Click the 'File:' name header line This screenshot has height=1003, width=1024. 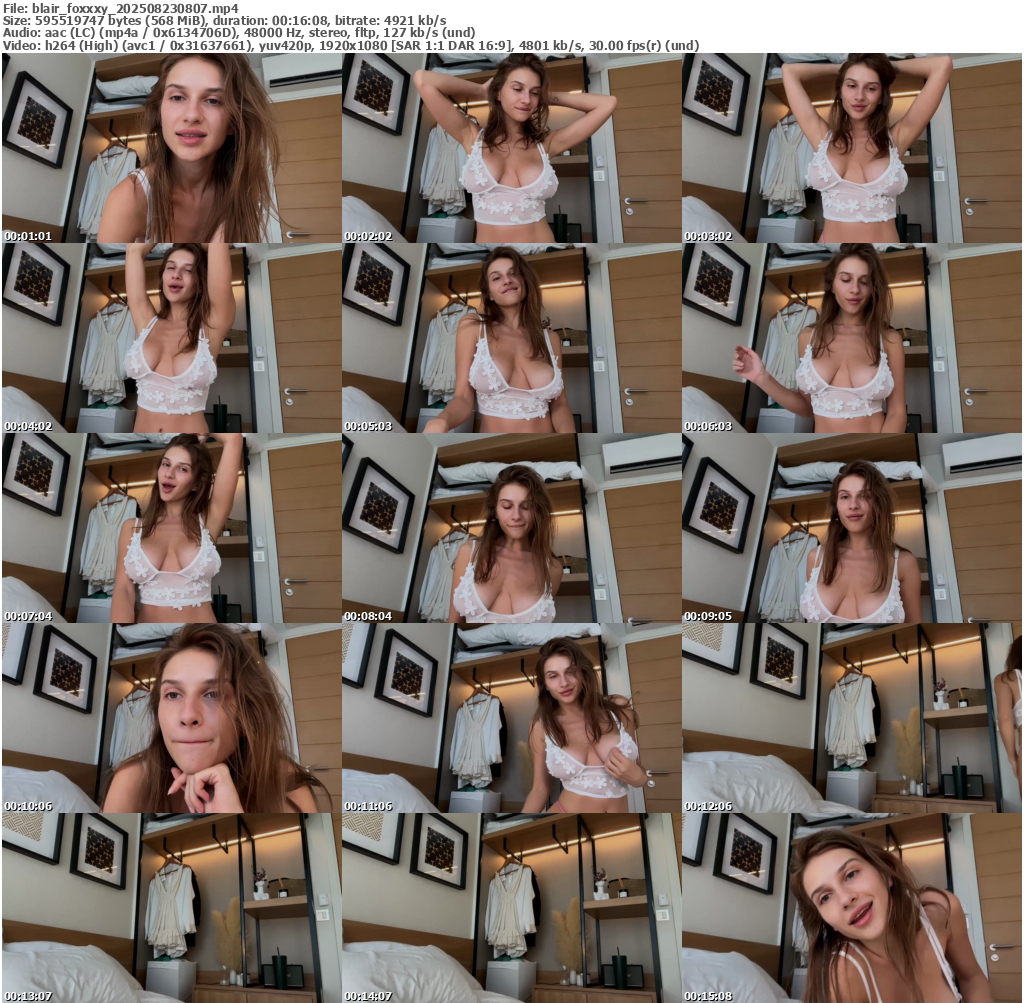point(121,8)
